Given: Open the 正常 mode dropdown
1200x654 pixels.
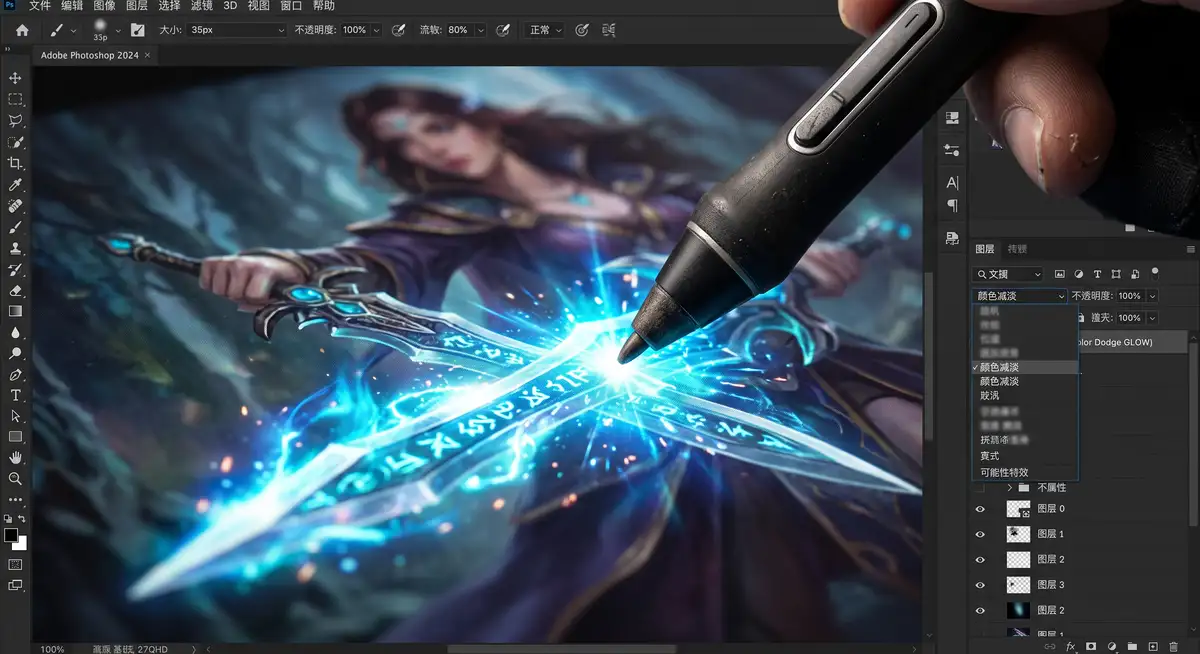Looking at the screenshot, I should point(545,30).
